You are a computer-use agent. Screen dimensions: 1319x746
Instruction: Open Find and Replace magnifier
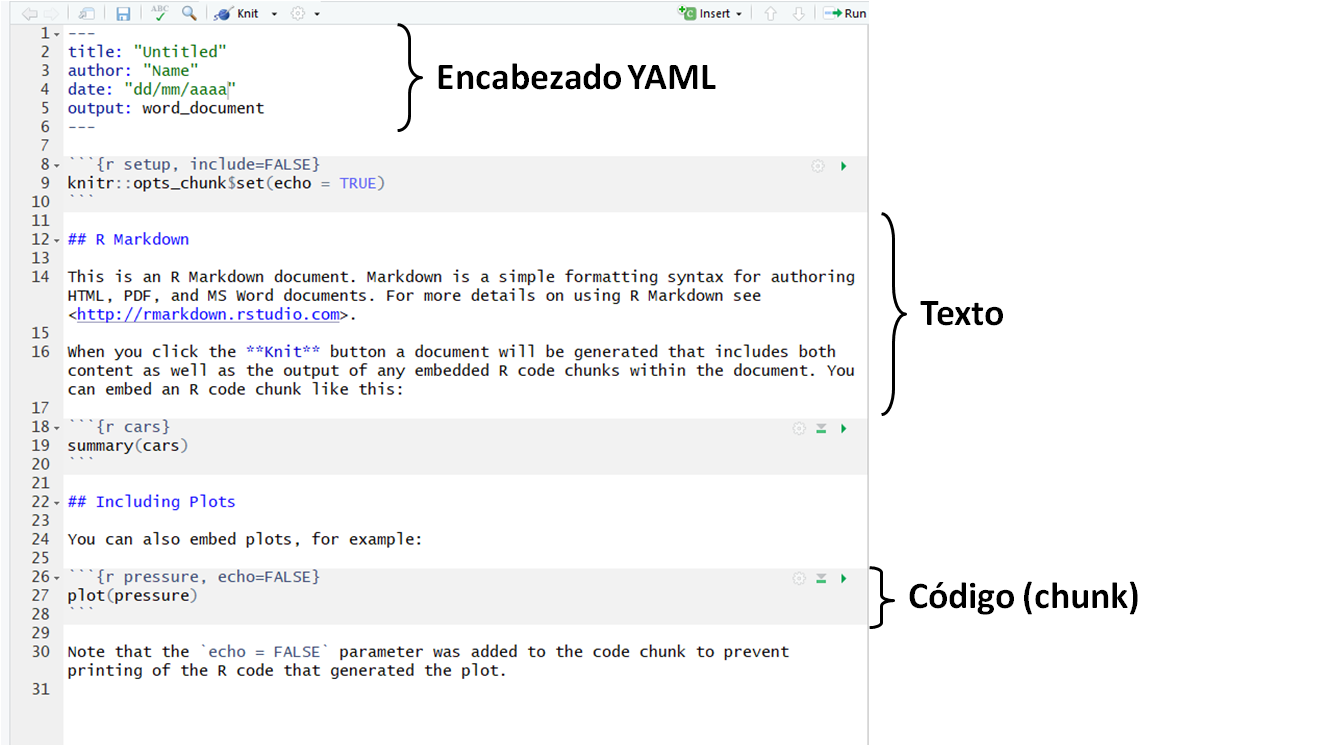[x=189, y=14]
